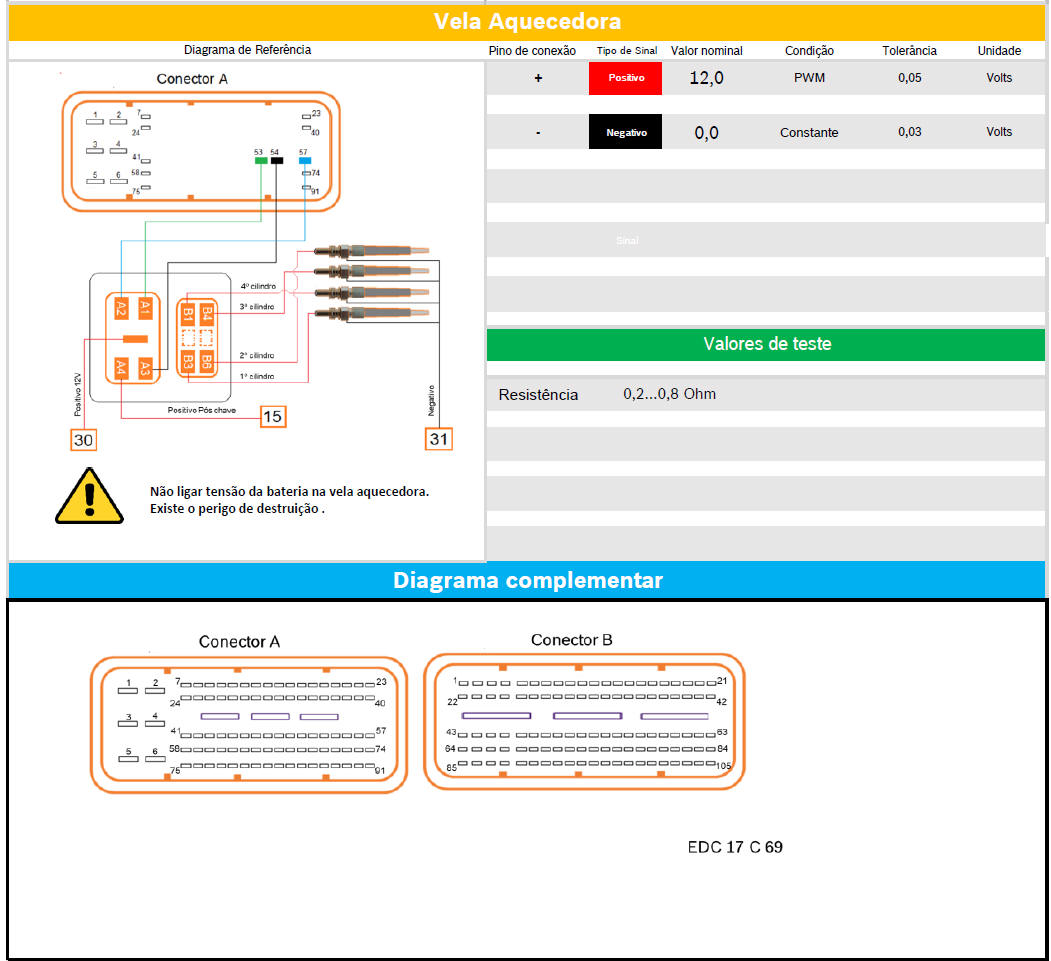1051x961 pixels.
Task: Click the blue pin 57 marker
Action: (305, 160)
